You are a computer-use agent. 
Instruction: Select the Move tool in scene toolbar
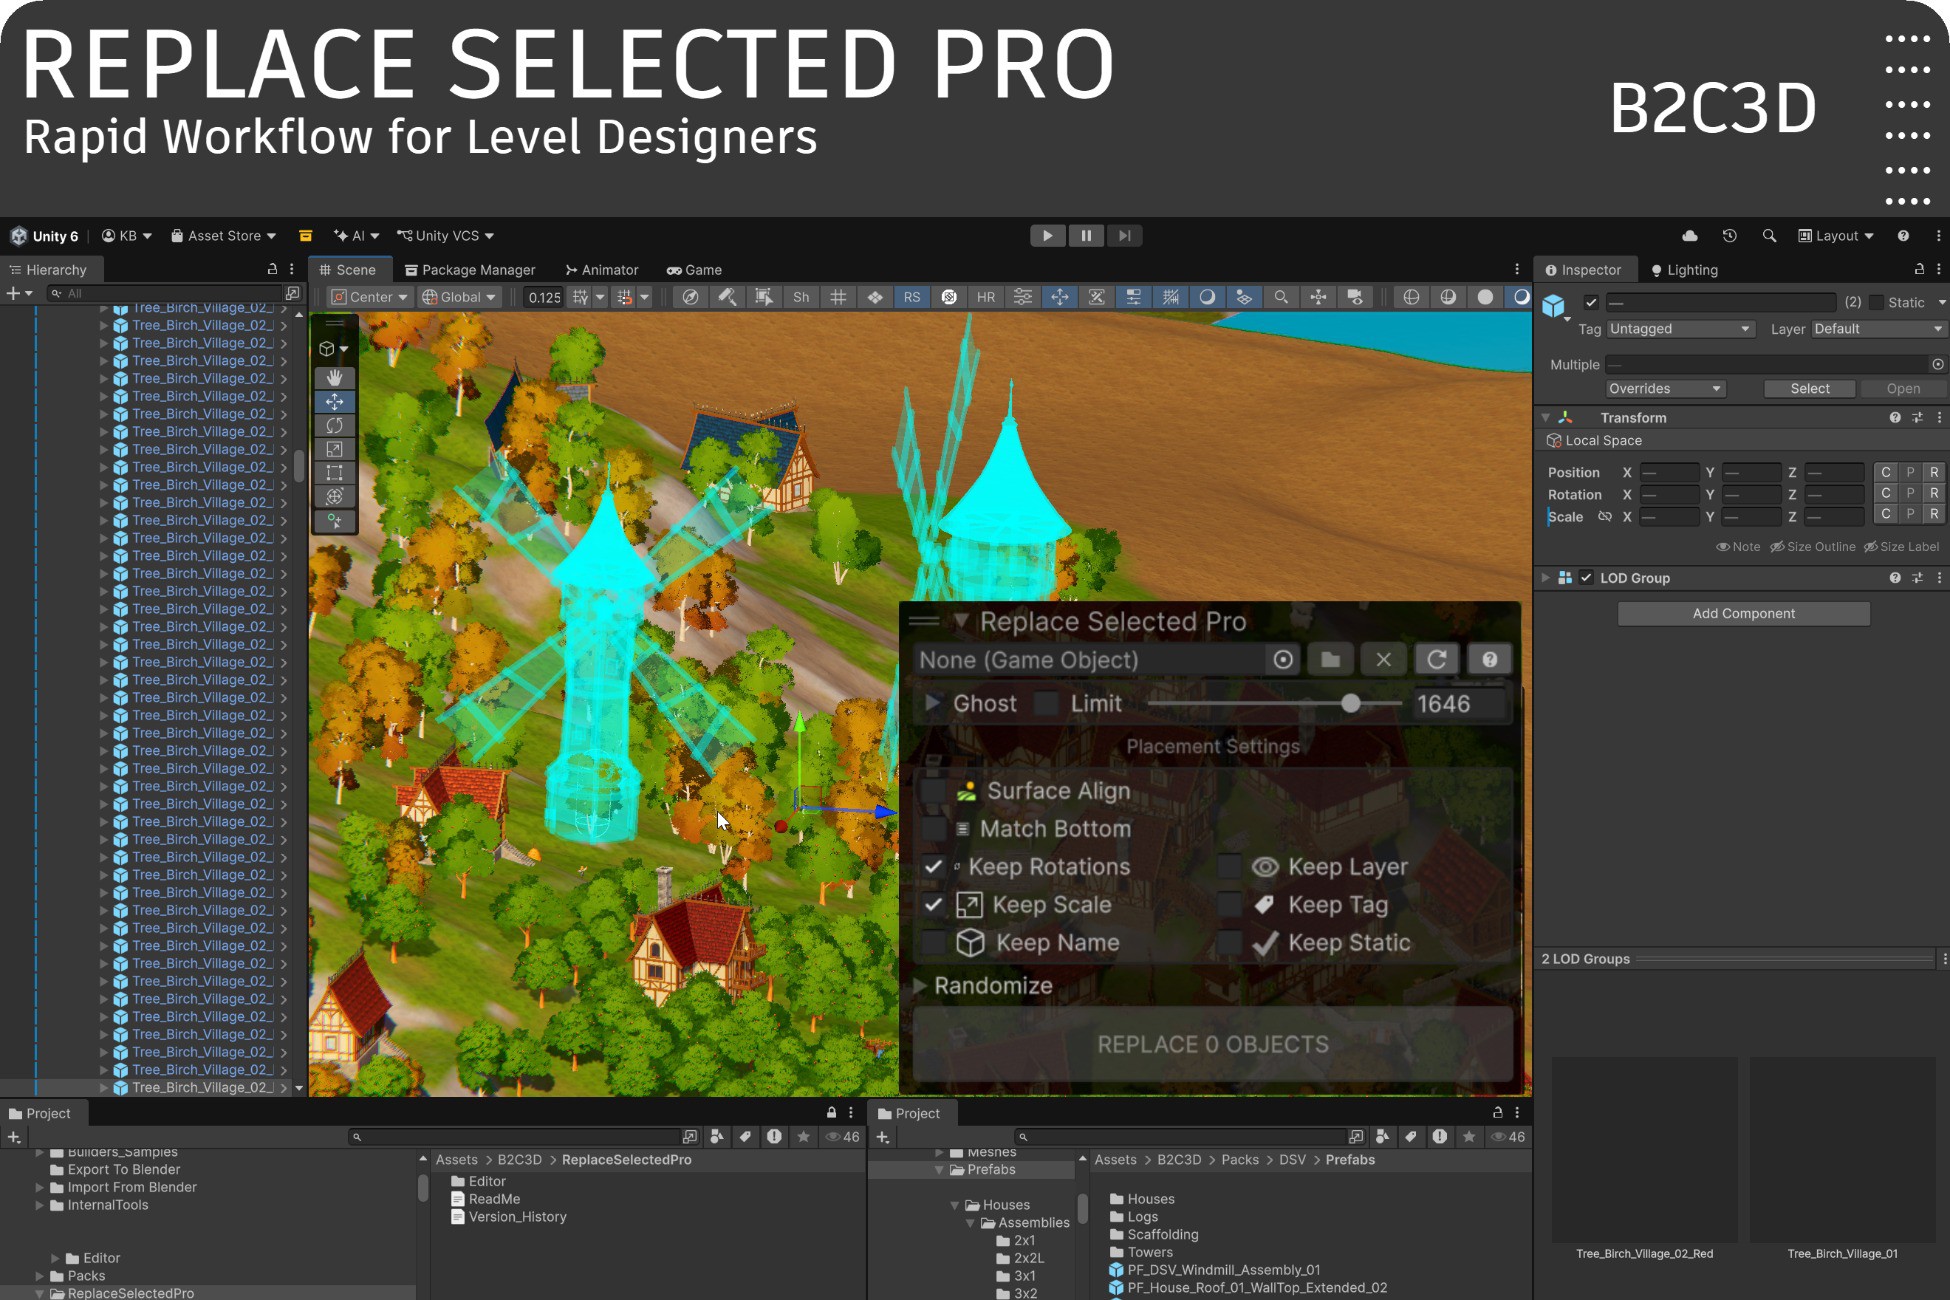click(334, 402)
